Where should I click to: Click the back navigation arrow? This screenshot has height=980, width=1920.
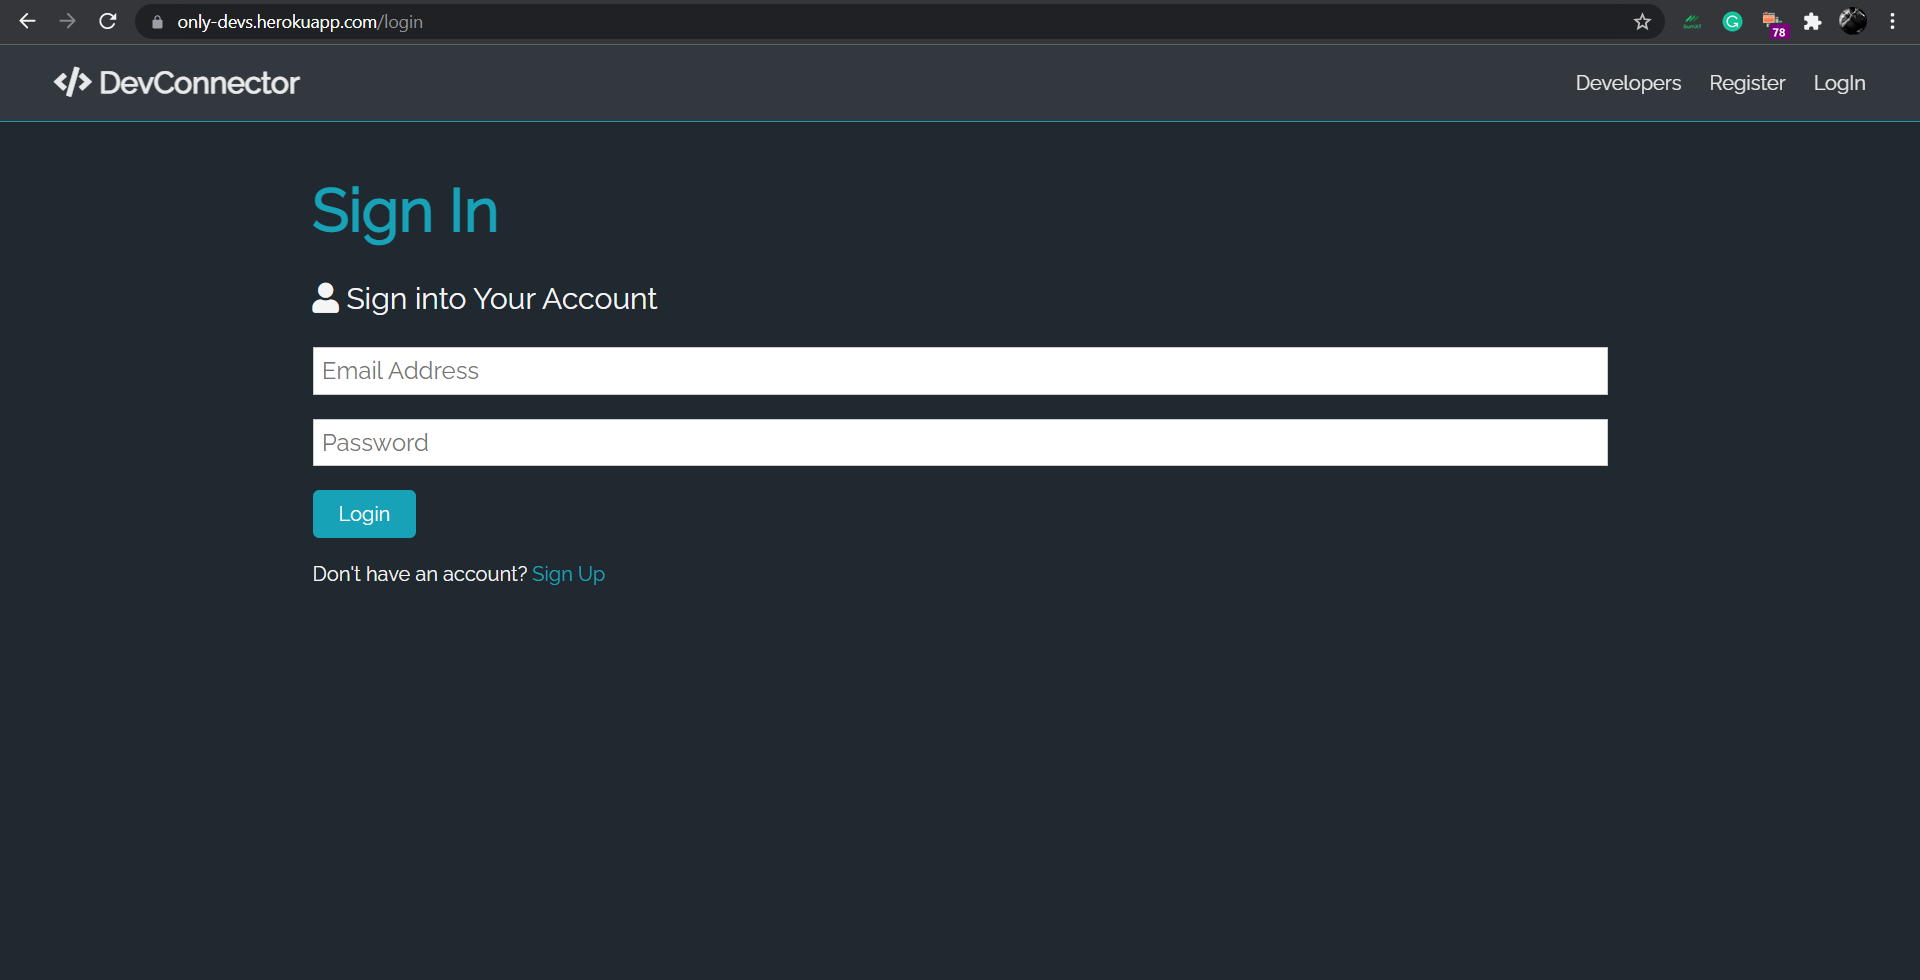tap(27, 21)
